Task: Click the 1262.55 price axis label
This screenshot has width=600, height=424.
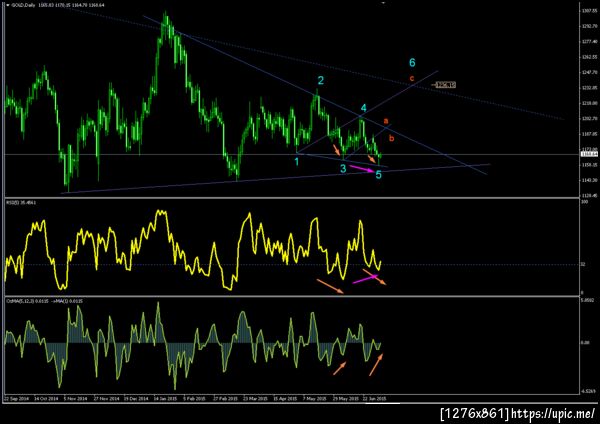Action: tap(590, 57)
